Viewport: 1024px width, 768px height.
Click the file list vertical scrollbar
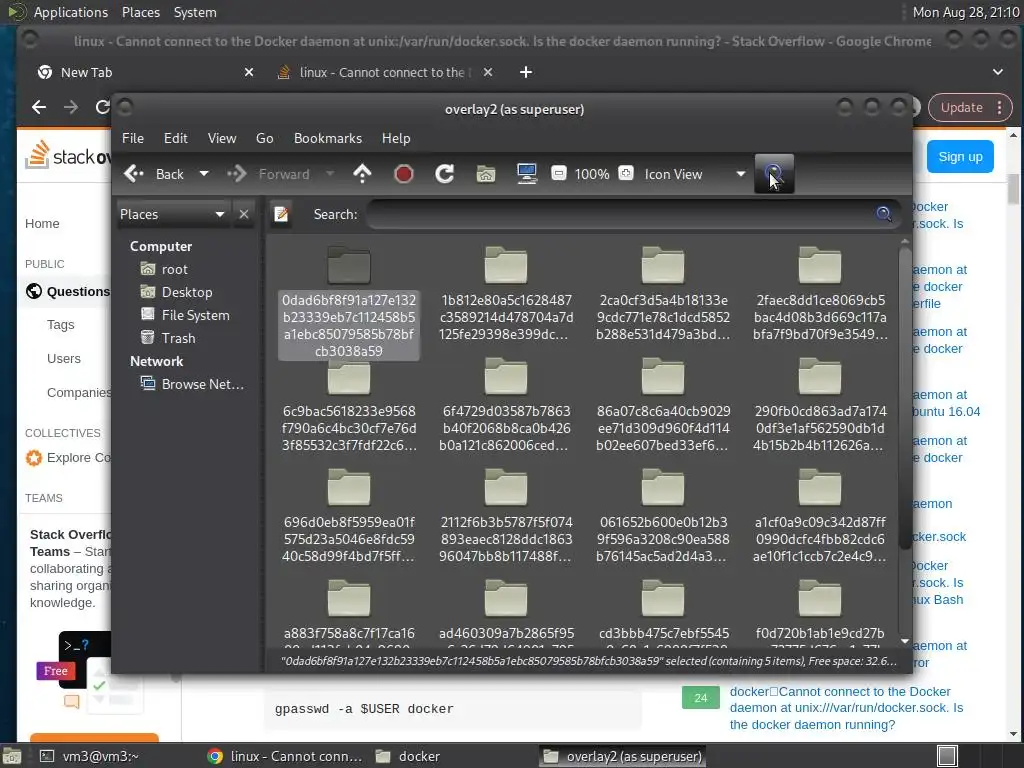(904, 398)
